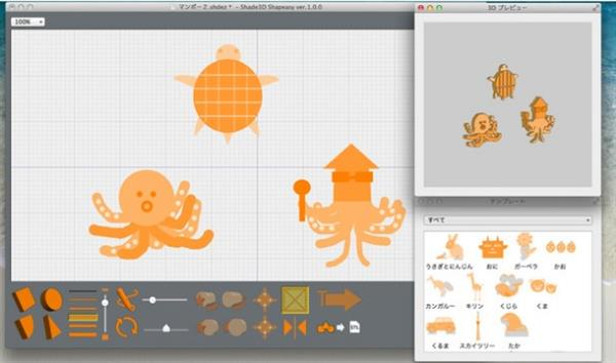The width and height of the screenshot is (616, 363).
Task: Click the octopus shape on canvas
Action: point(150,214)
